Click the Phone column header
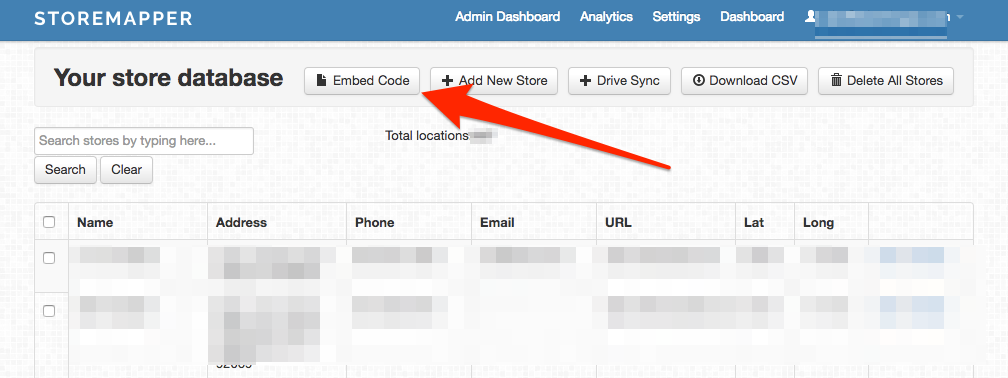1008x378 pixels. [x=375, y=222]
